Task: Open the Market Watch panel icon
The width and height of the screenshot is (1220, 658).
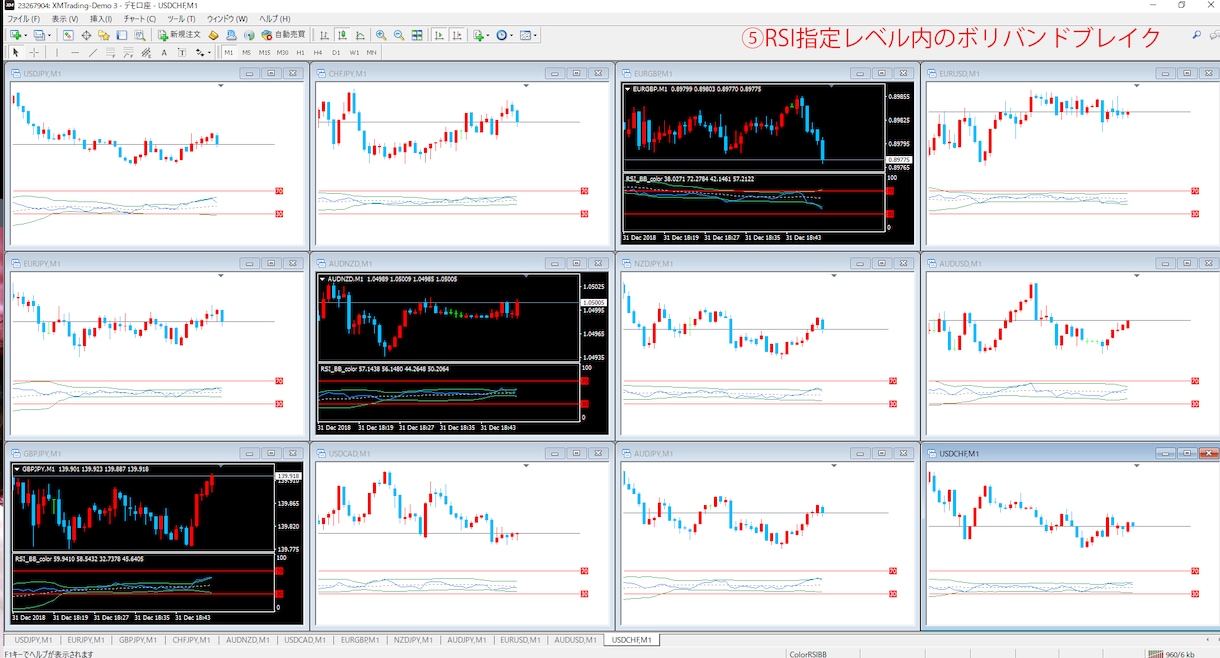Action: (68, 35)
